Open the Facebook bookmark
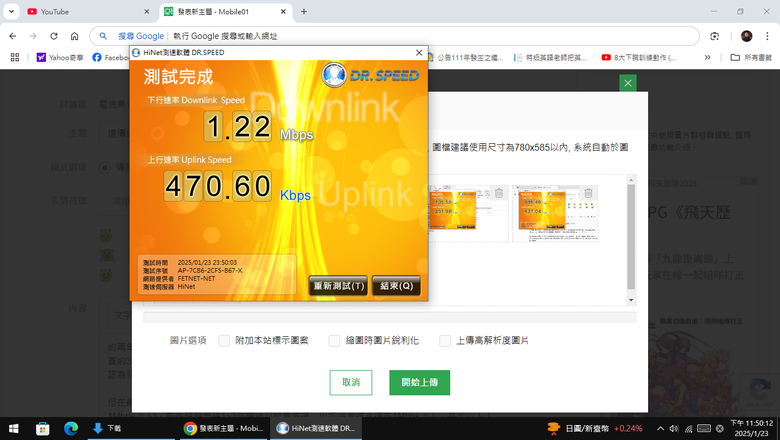This screenshot has height=440, width=780. point(110,57)
